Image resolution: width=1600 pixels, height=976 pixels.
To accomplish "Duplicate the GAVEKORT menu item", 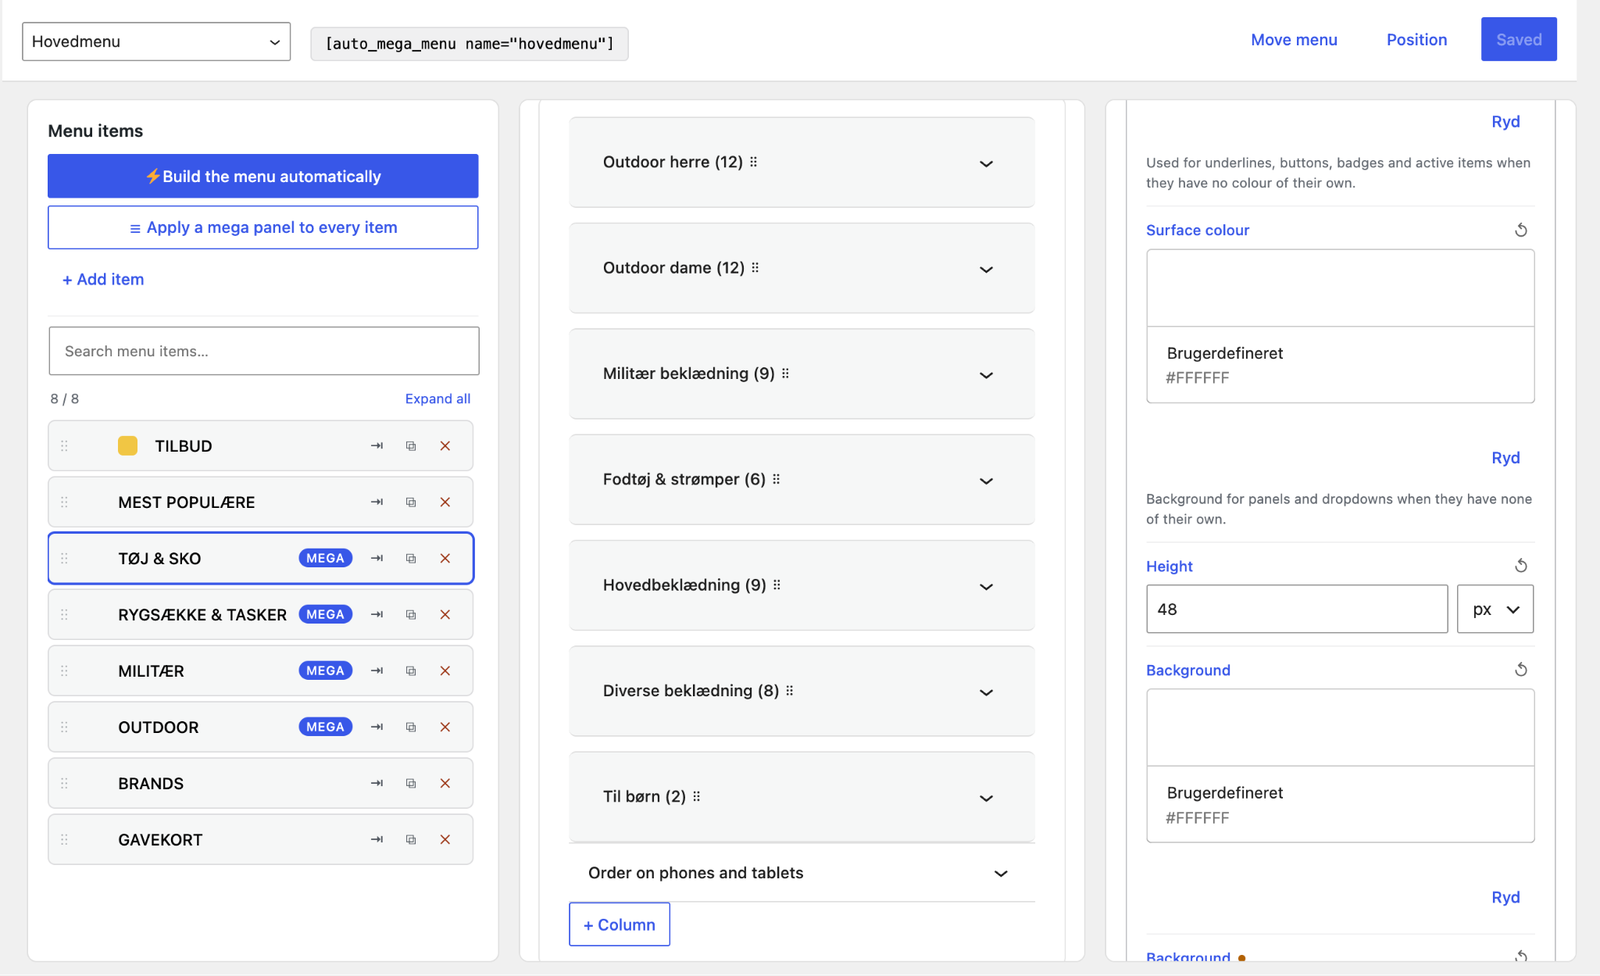I will [411, 840].
